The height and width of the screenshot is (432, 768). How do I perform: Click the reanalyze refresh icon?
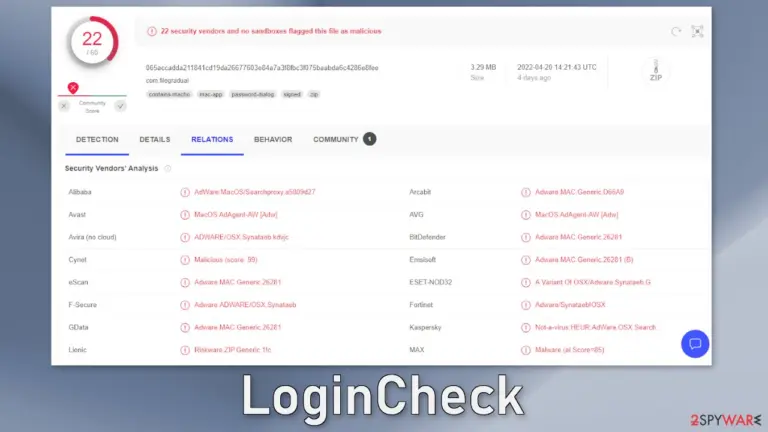click(676, 31)
